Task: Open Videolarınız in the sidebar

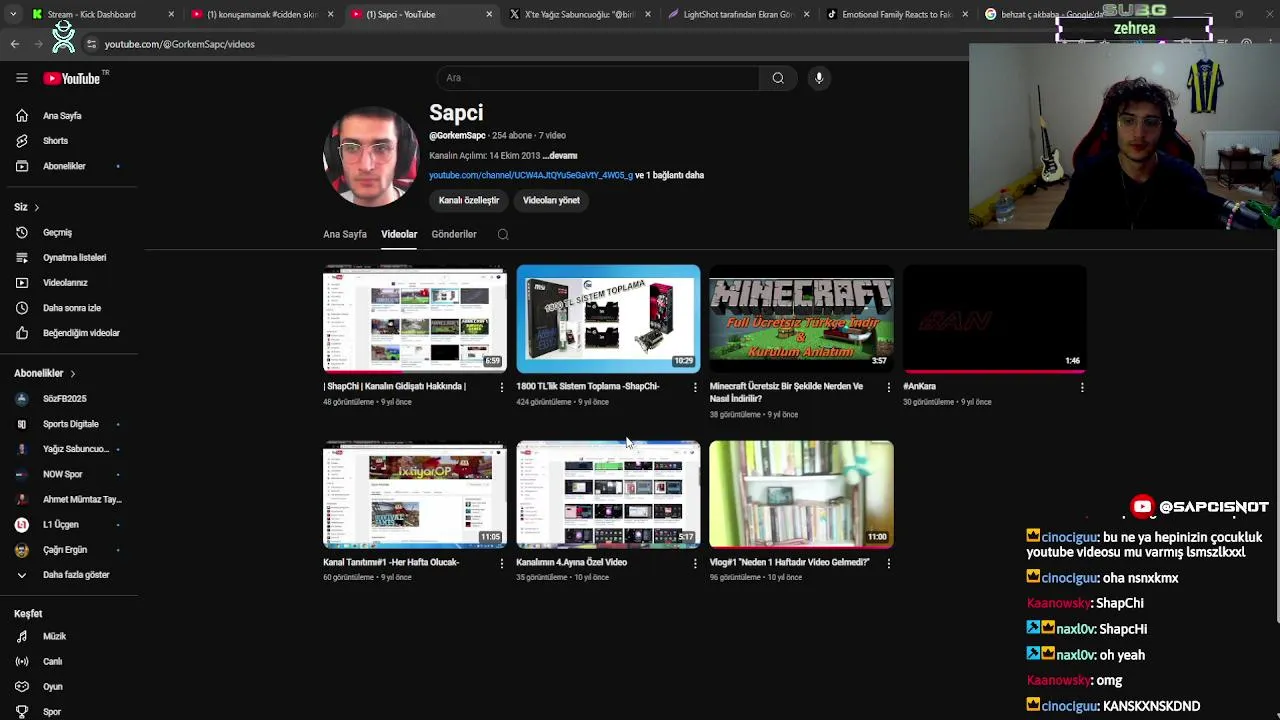Action: point(65,283)
